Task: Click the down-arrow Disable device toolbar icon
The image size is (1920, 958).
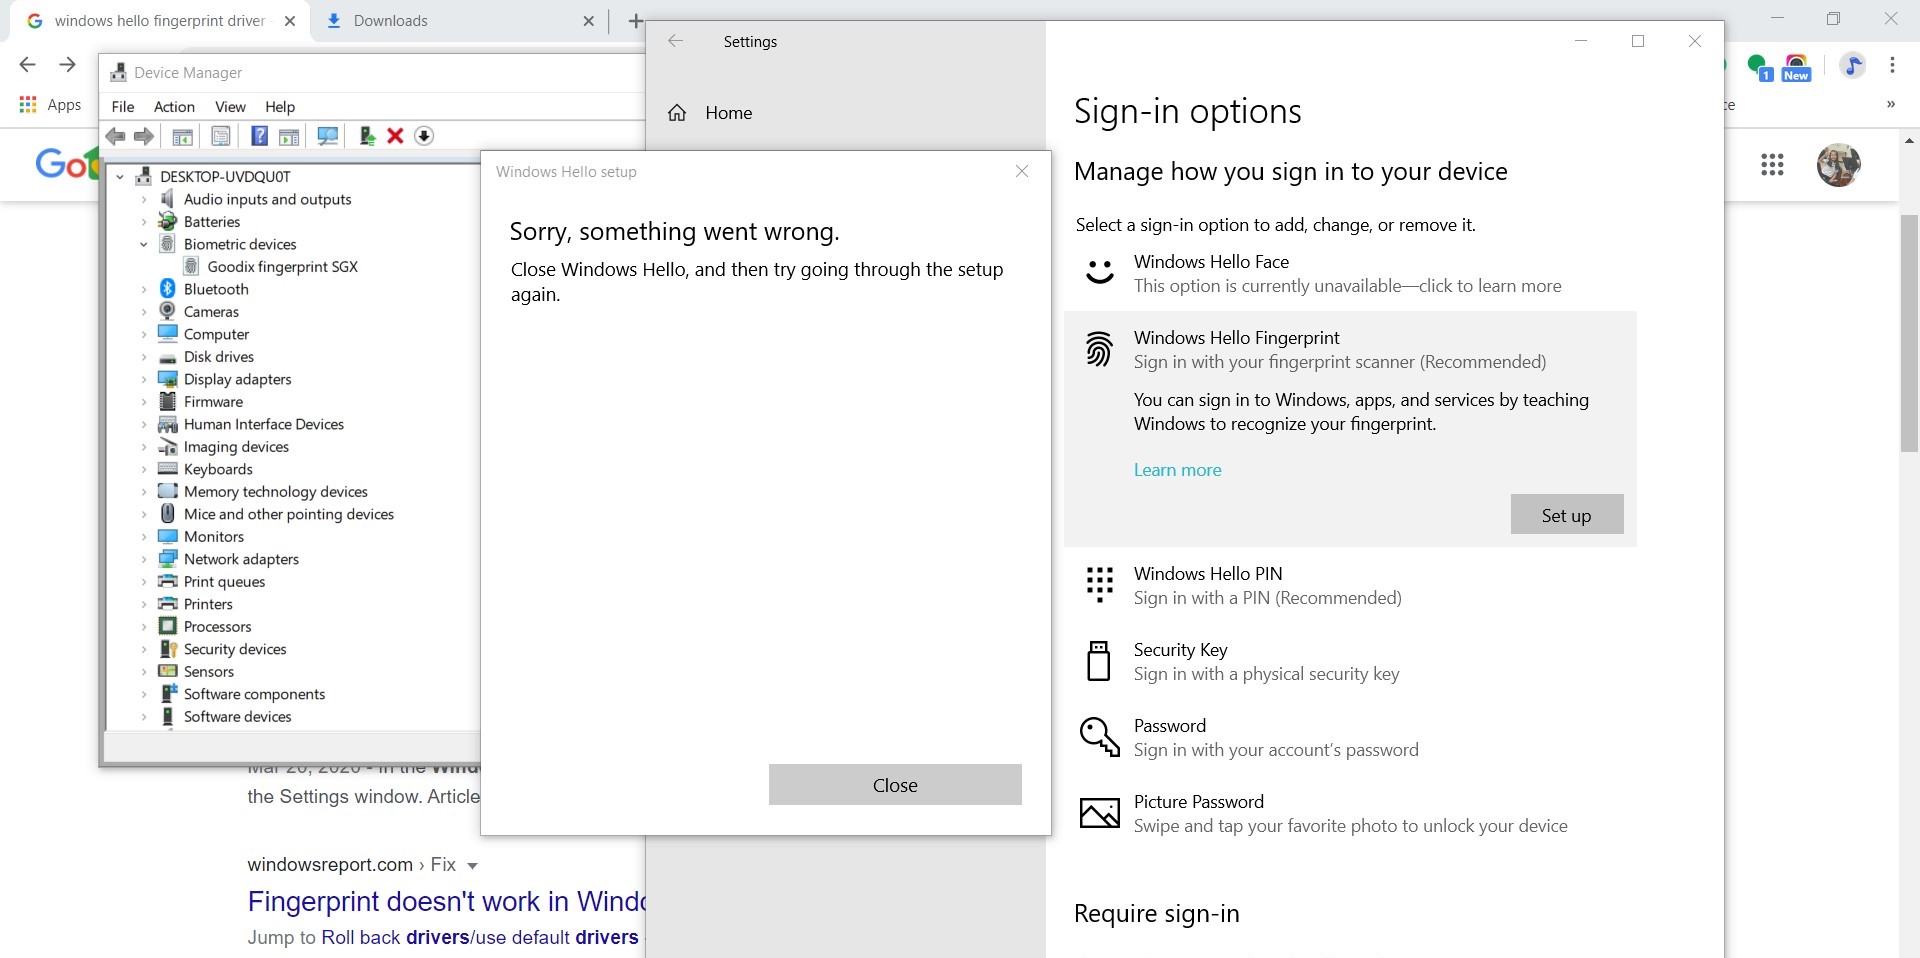Action: (x=424, y=136)
